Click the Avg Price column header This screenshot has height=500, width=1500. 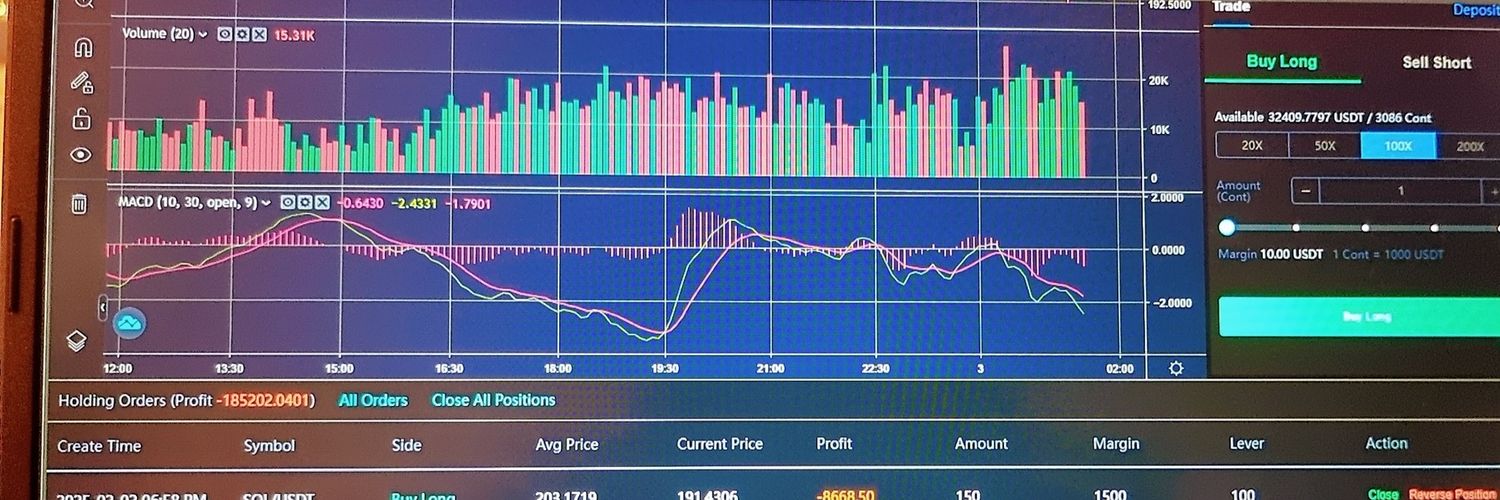[567, 444]
